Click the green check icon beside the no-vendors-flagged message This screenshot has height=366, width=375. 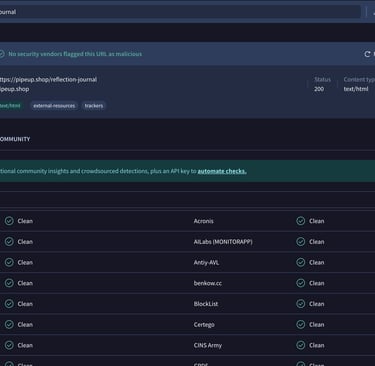2,54
